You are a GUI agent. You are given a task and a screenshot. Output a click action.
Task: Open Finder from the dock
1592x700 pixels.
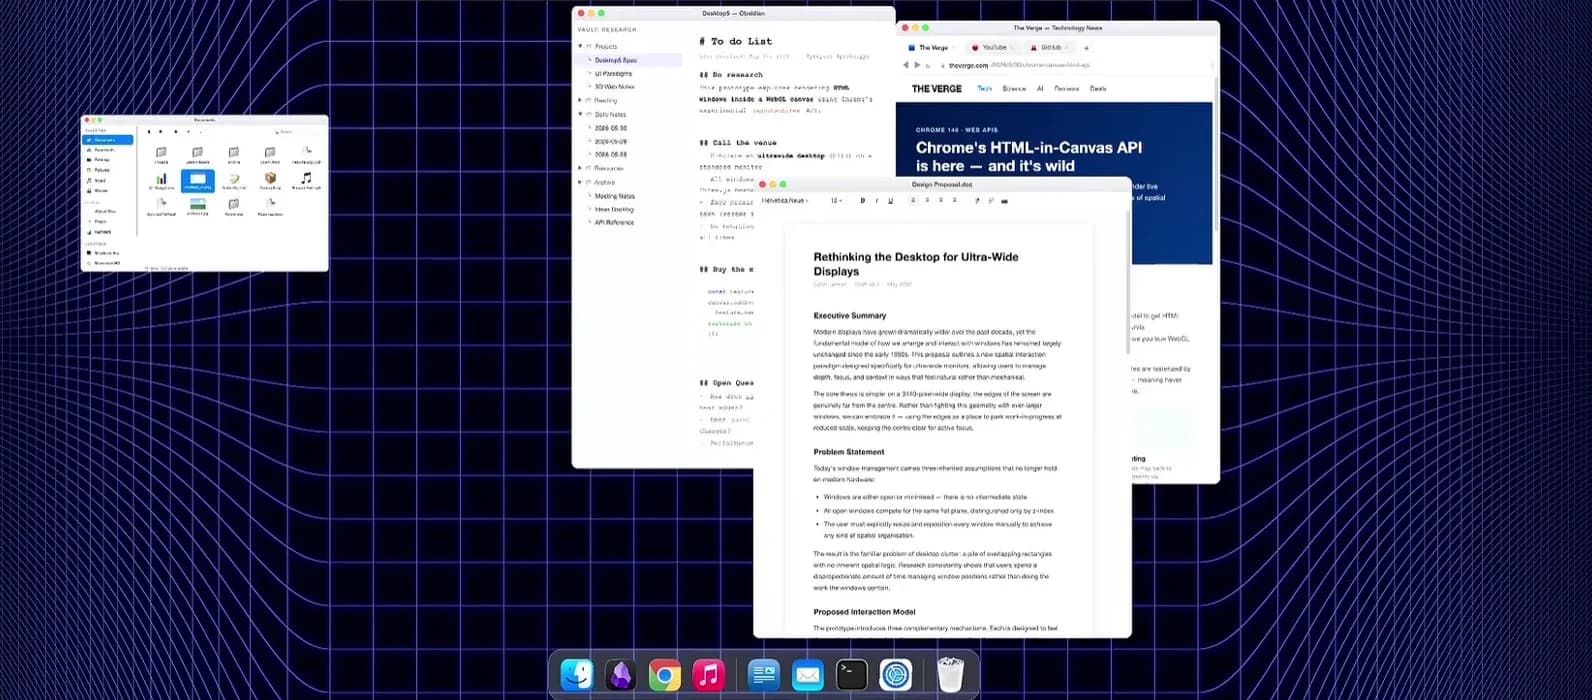[x=577, y=676]
